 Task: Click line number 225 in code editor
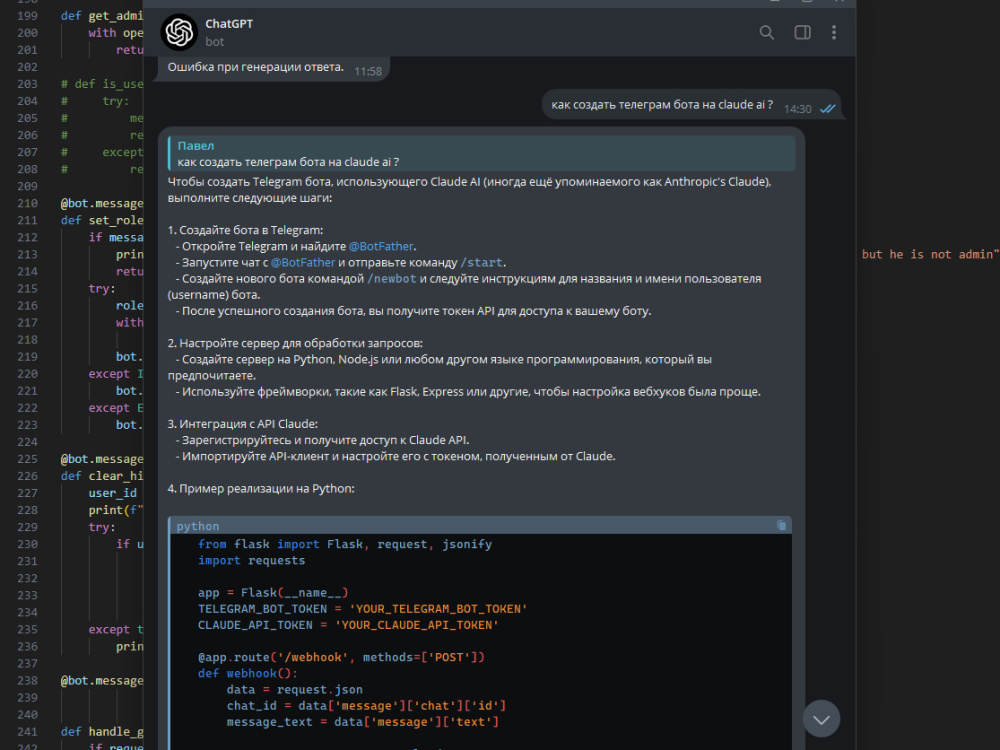point(27,459)
